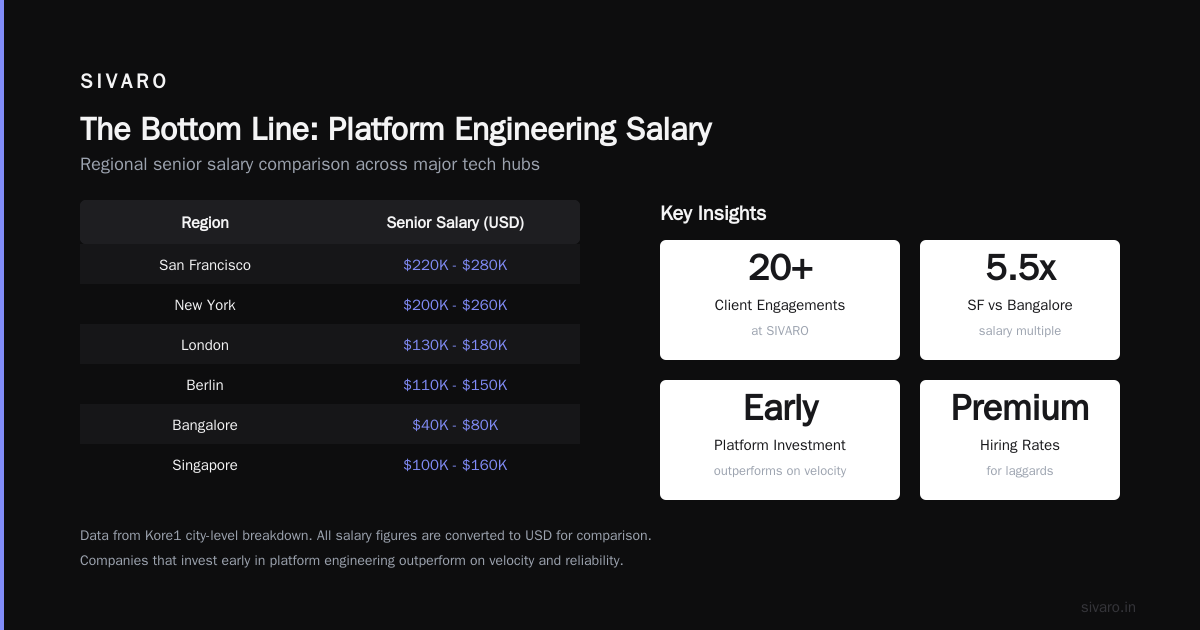Image resolution: width=1200 pixels, height=630 pixels.
Task: Click the Bangalore row label
Action: (x=205, y=425)
